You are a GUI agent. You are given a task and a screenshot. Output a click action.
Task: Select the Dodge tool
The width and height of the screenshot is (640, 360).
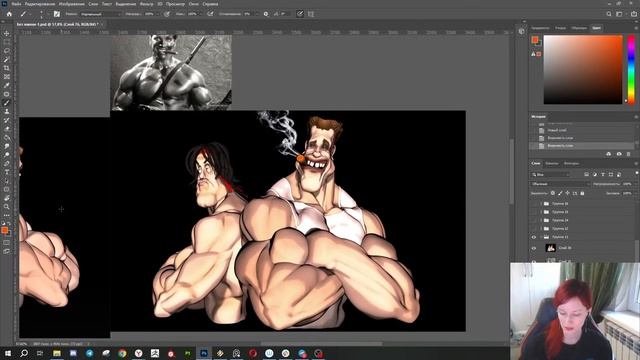pyautogui.click(x=7, y=155)
